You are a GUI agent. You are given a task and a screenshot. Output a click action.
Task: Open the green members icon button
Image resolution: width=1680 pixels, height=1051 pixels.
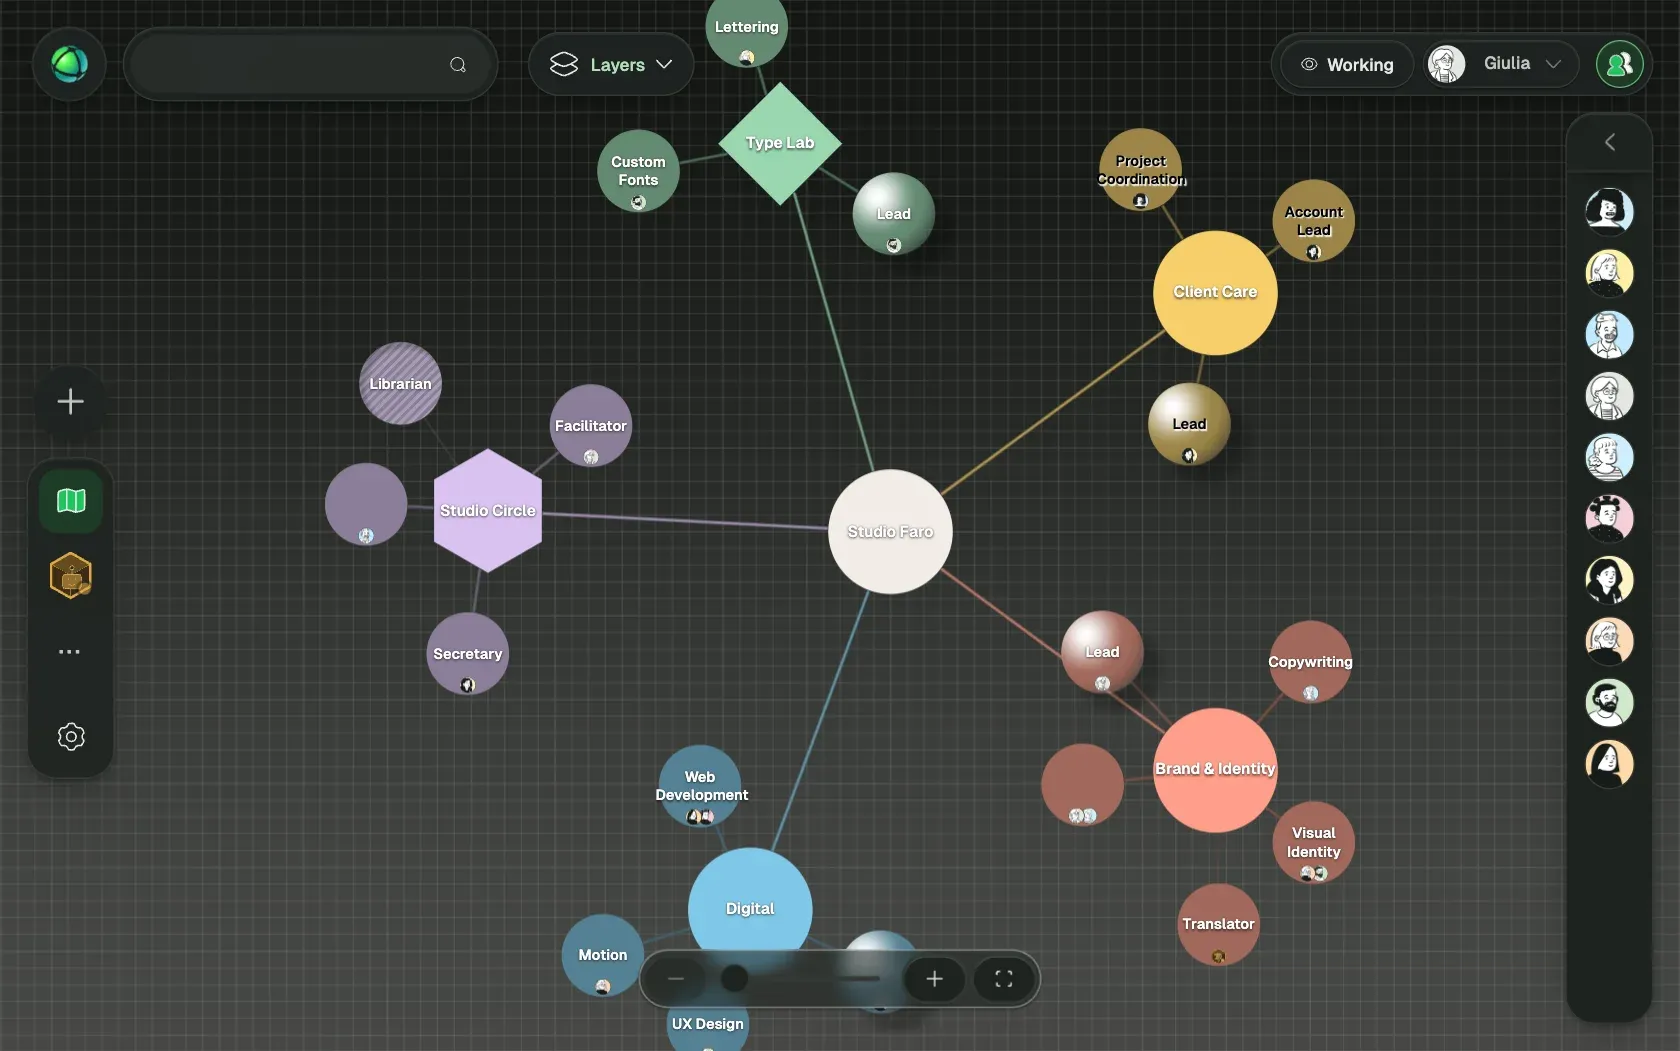[1619, 64]
